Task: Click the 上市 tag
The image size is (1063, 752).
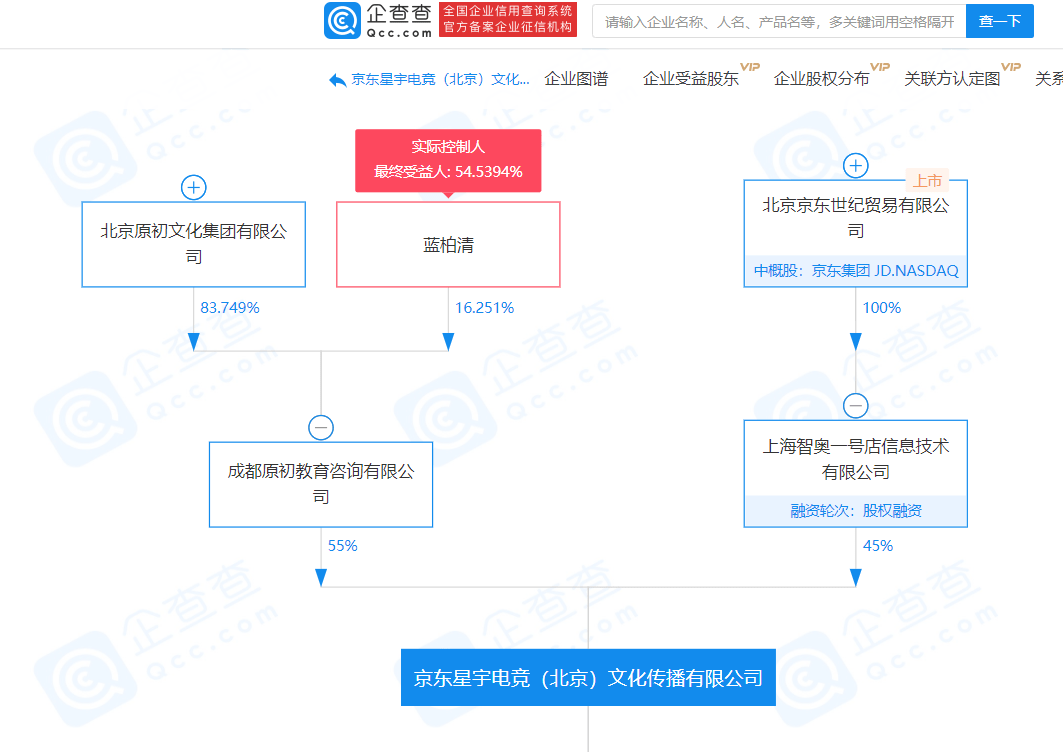Action: (x=927, y=180)
